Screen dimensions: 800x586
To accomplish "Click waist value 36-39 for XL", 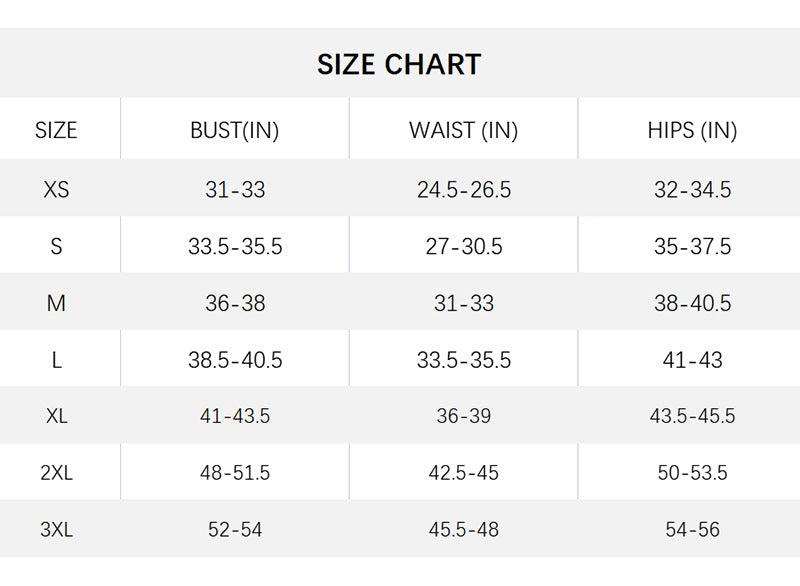I will pos(463,416).
